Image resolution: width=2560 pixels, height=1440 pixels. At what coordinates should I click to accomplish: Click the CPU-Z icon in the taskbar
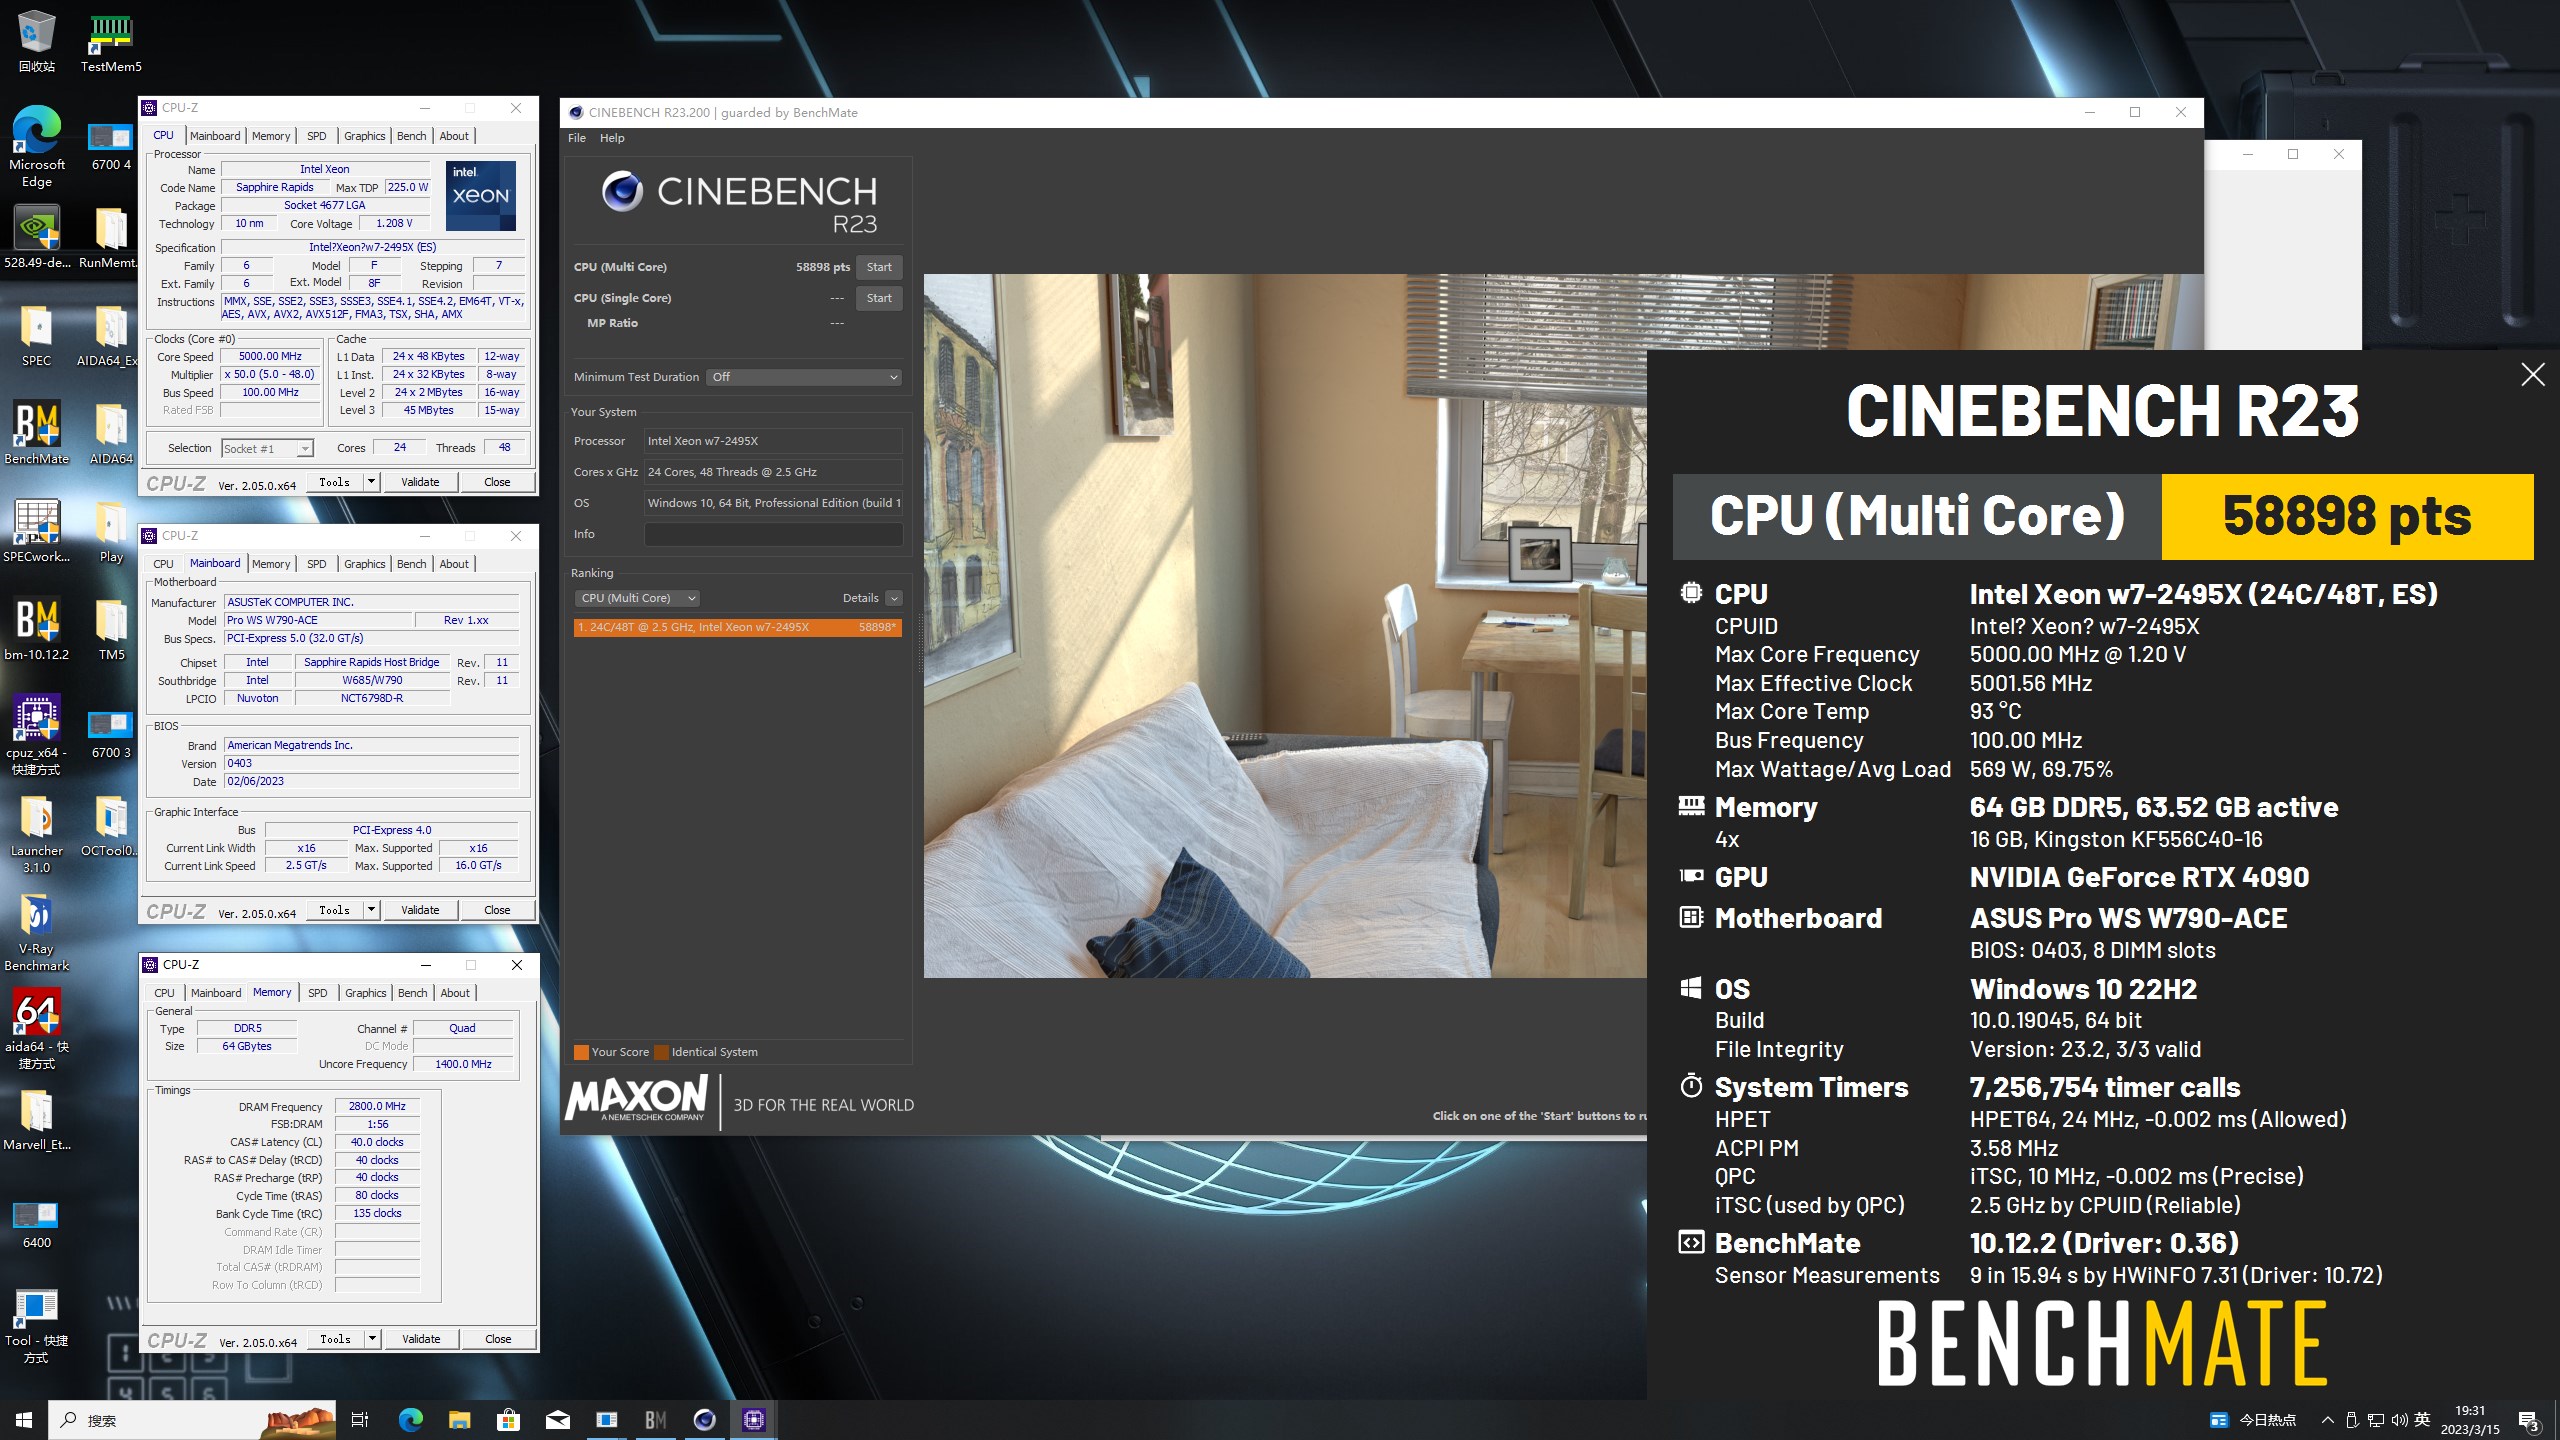pos(754,1420)
